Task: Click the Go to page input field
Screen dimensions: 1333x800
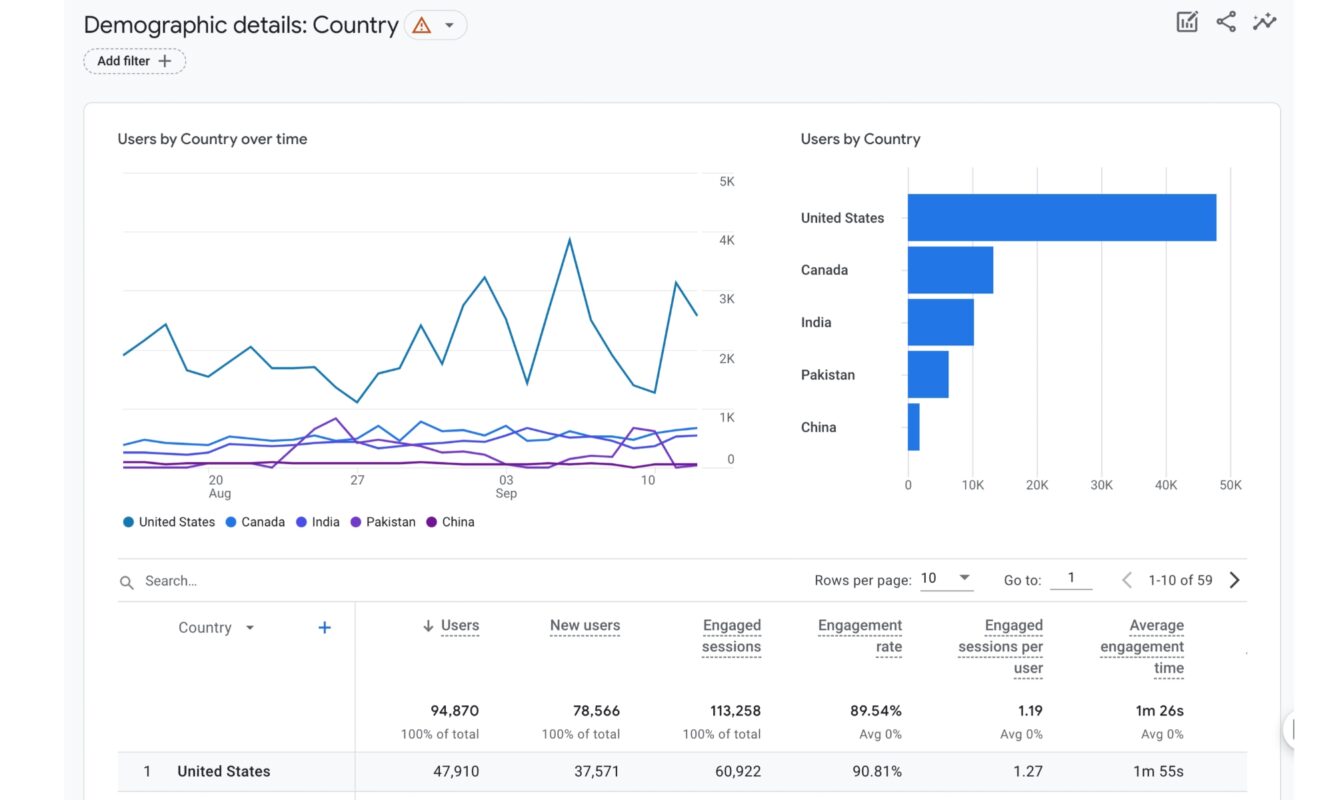Action: point(1070,578)
